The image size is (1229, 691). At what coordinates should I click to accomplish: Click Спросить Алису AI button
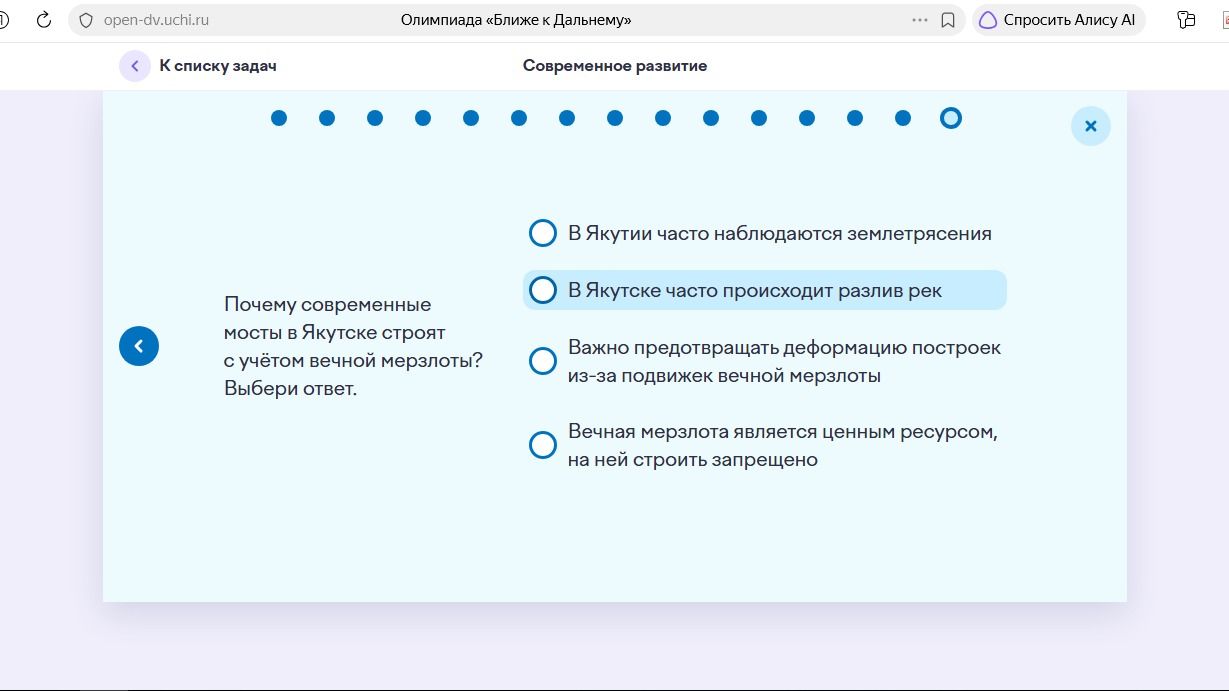pos(1059,20)
